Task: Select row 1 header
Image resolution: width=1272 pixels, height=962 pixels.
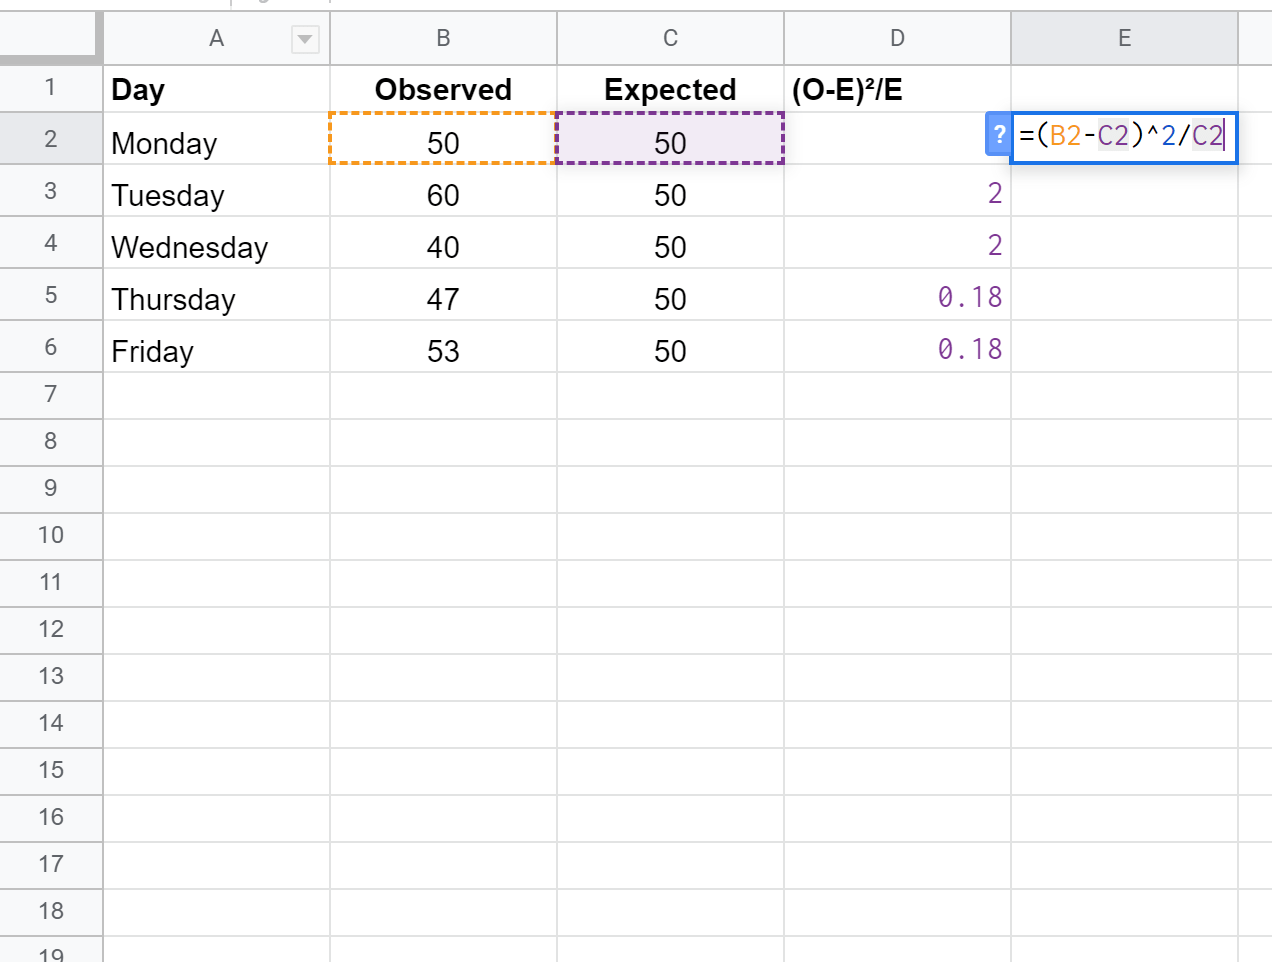Action: [x=50, y=88]
